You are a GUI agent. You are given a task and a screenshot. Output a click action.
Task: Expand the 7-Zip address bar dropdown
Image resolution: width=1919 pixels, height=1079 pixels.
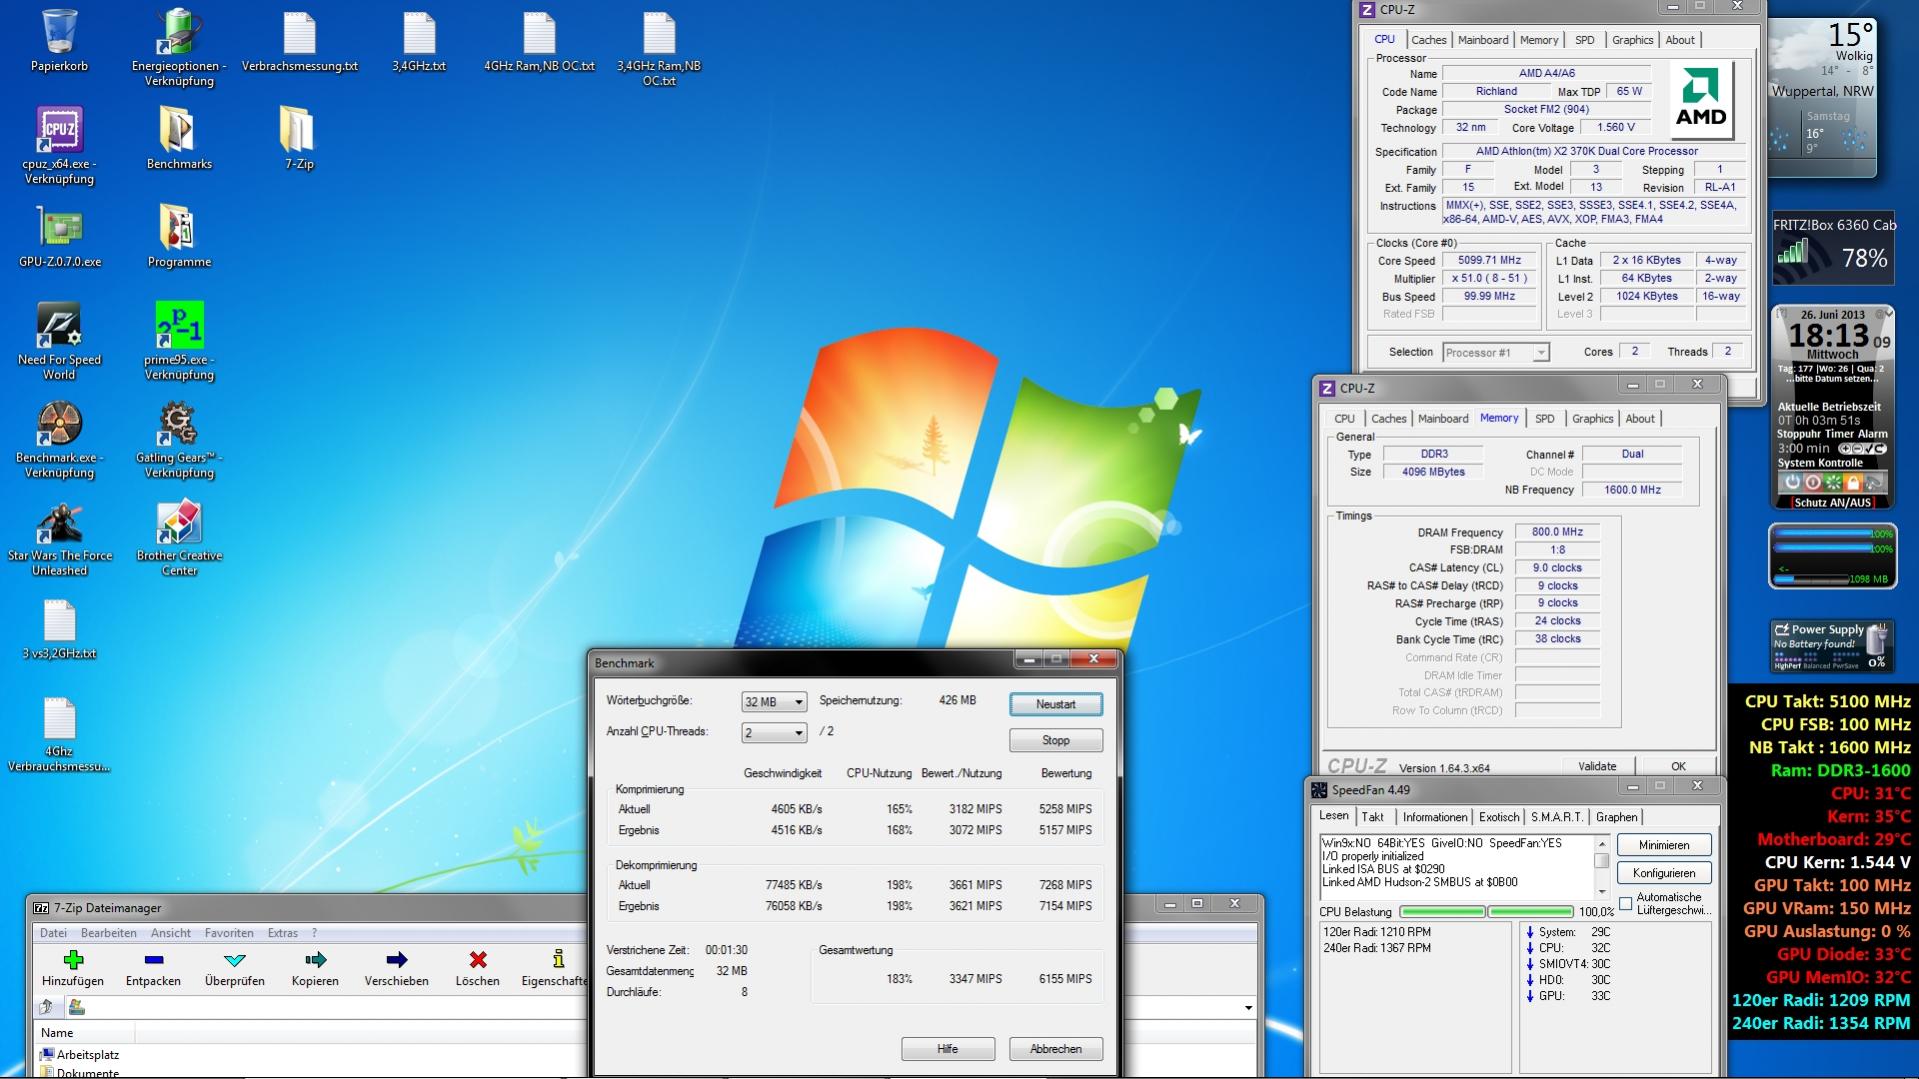pyautogui.click(x=1248, y=1008)
